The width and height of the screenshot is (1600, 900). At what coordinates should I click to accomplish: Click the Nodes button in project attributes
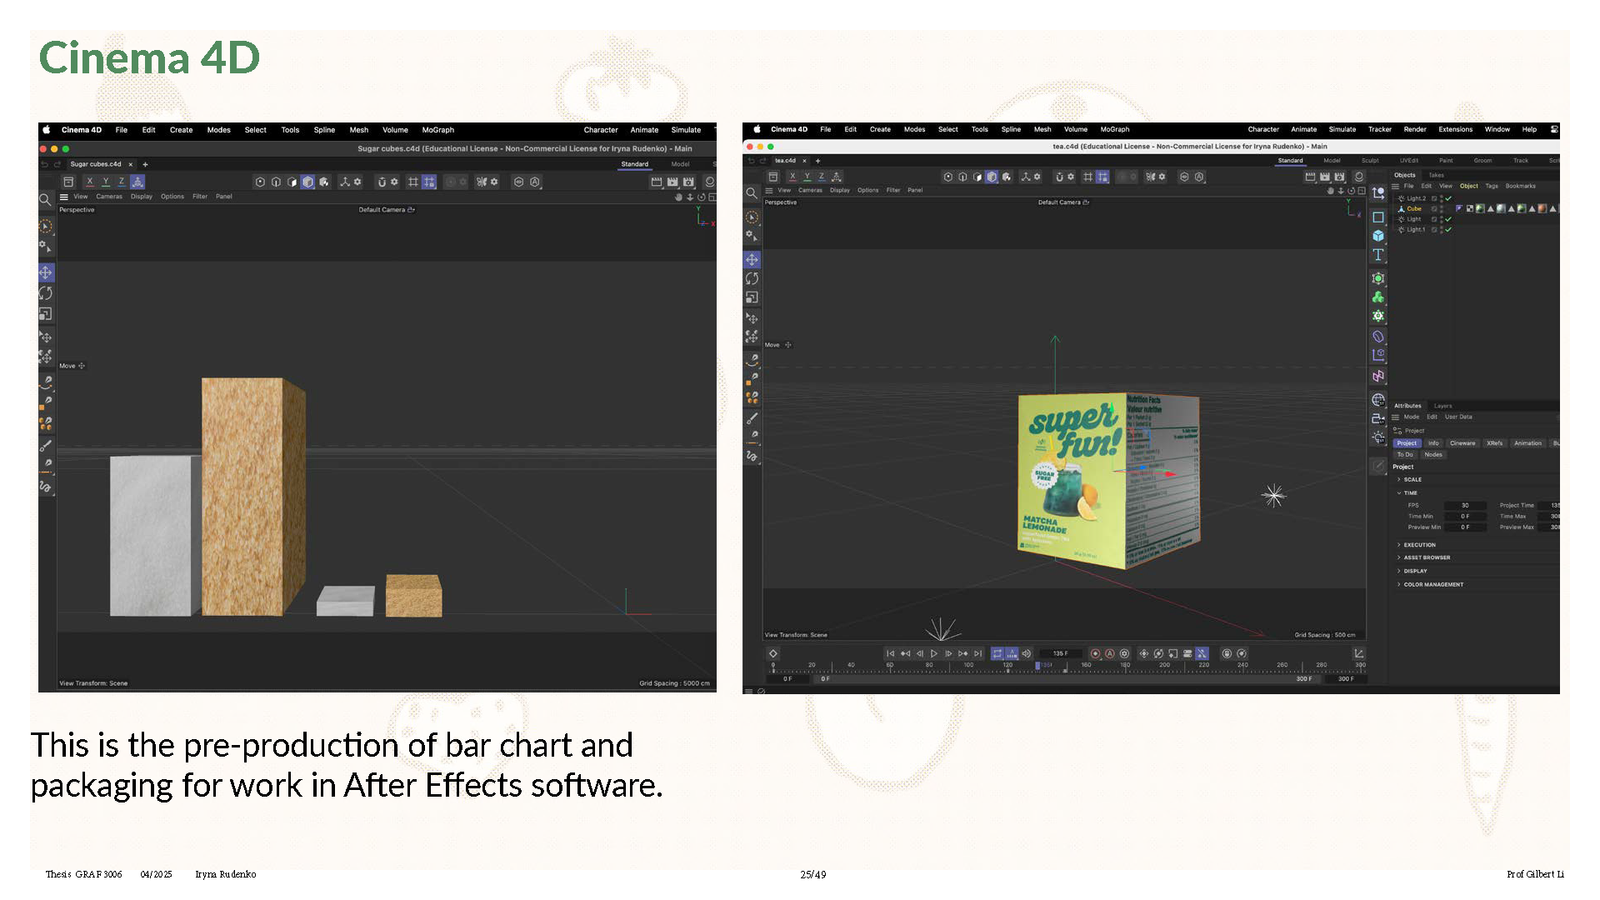(1433, 455)
